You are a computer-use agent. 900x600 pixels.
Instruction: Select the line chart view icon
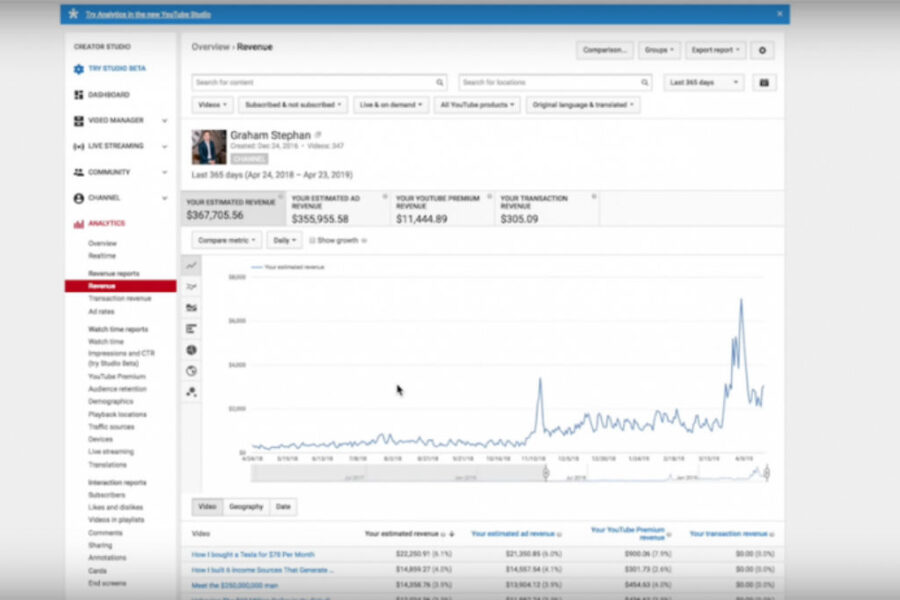191,265
